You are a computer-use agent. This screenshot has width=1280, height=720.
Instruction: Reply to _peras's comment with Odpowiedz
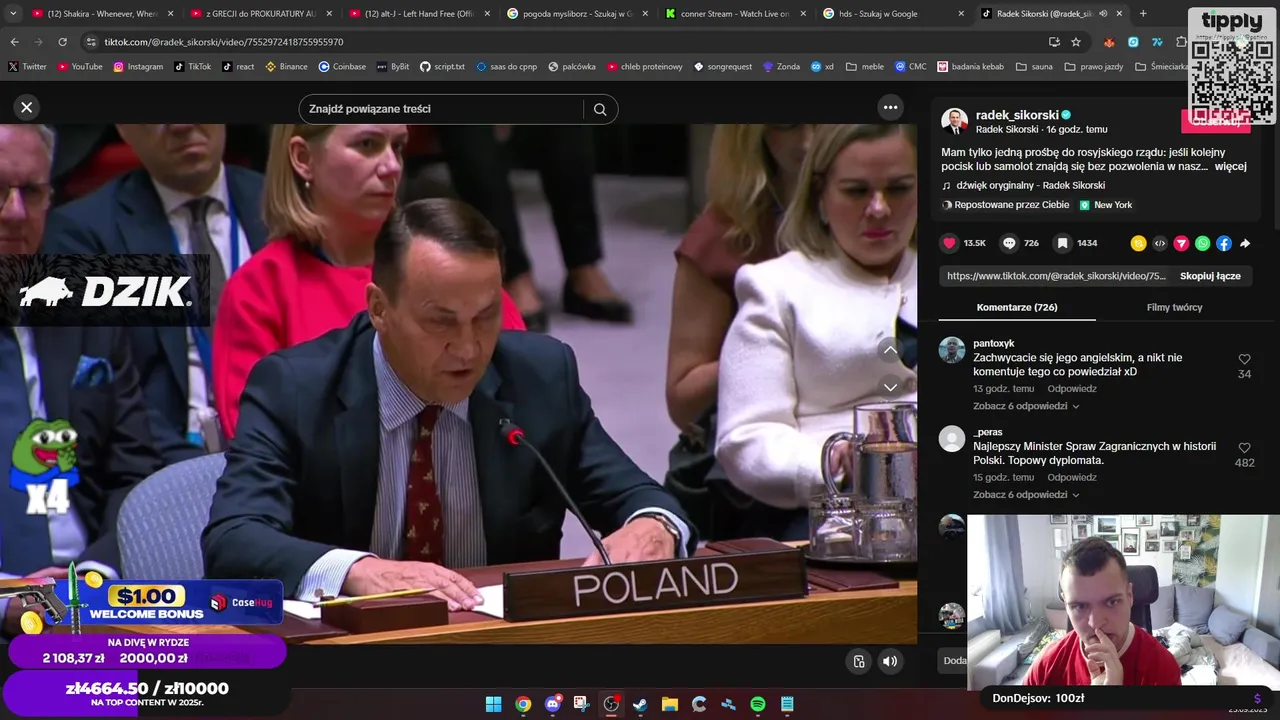click(x=1072, y=478)
